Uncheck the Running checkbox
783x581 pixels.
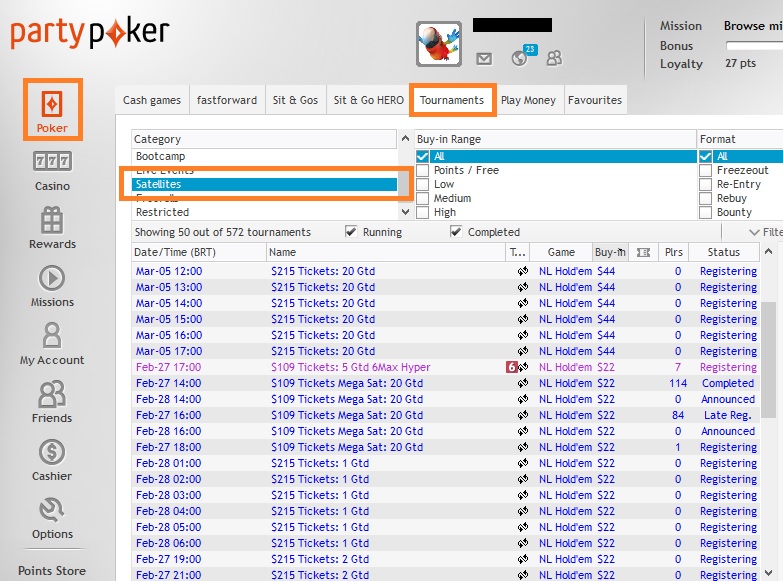point(351,232)
